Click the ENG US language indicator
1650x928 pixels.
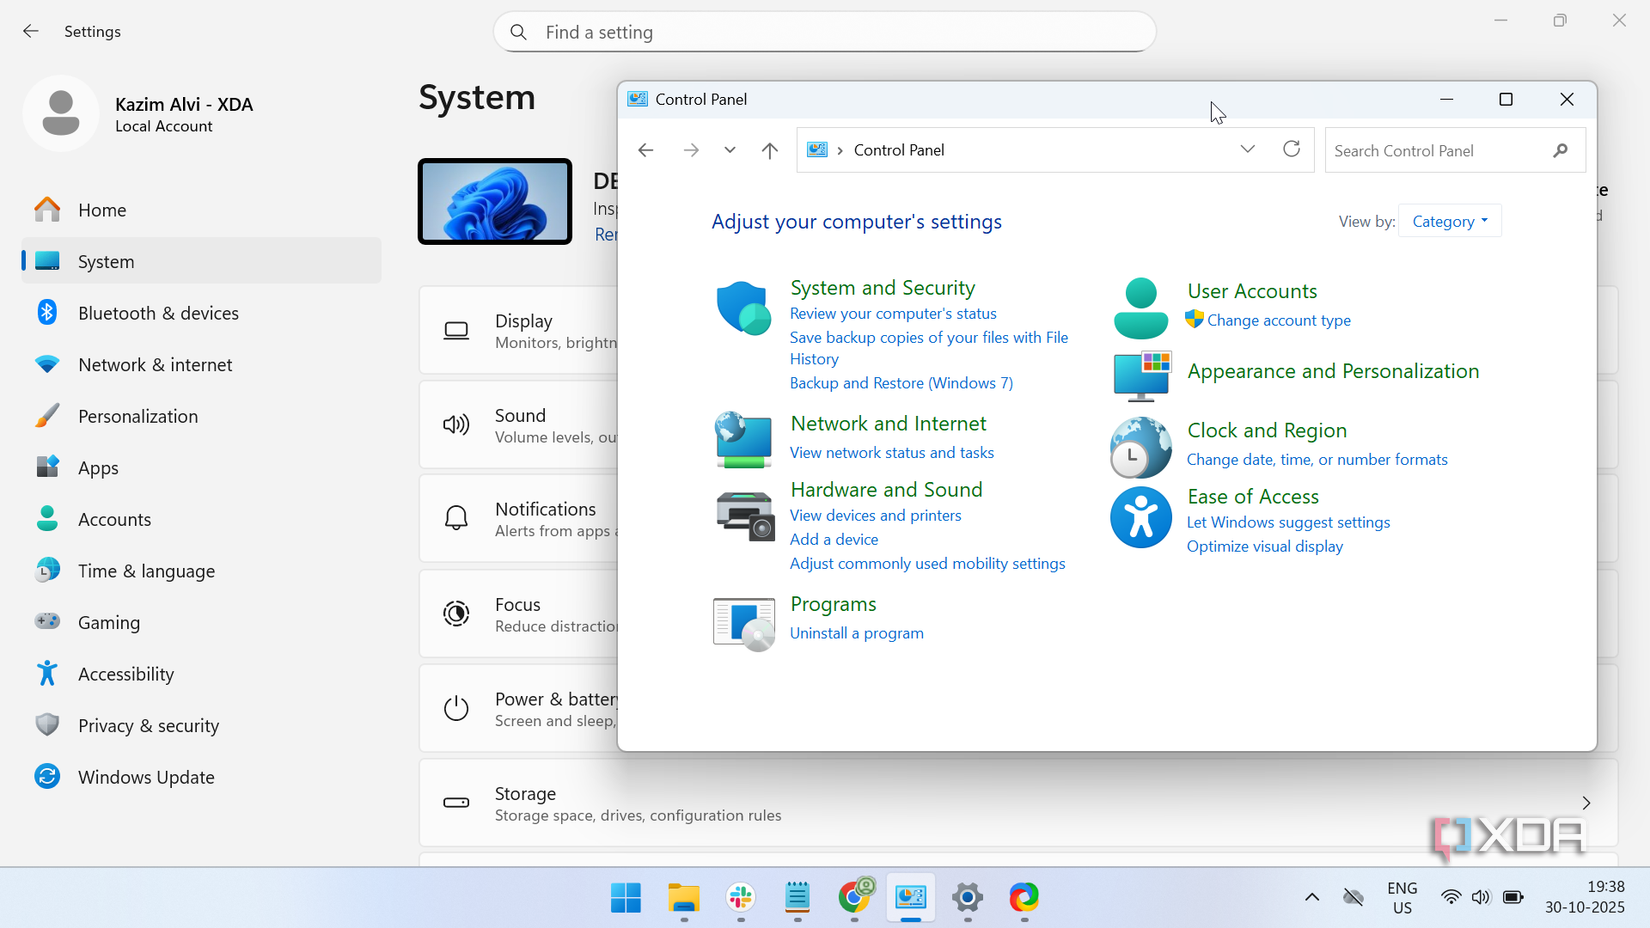click(x=1402, y=898)
